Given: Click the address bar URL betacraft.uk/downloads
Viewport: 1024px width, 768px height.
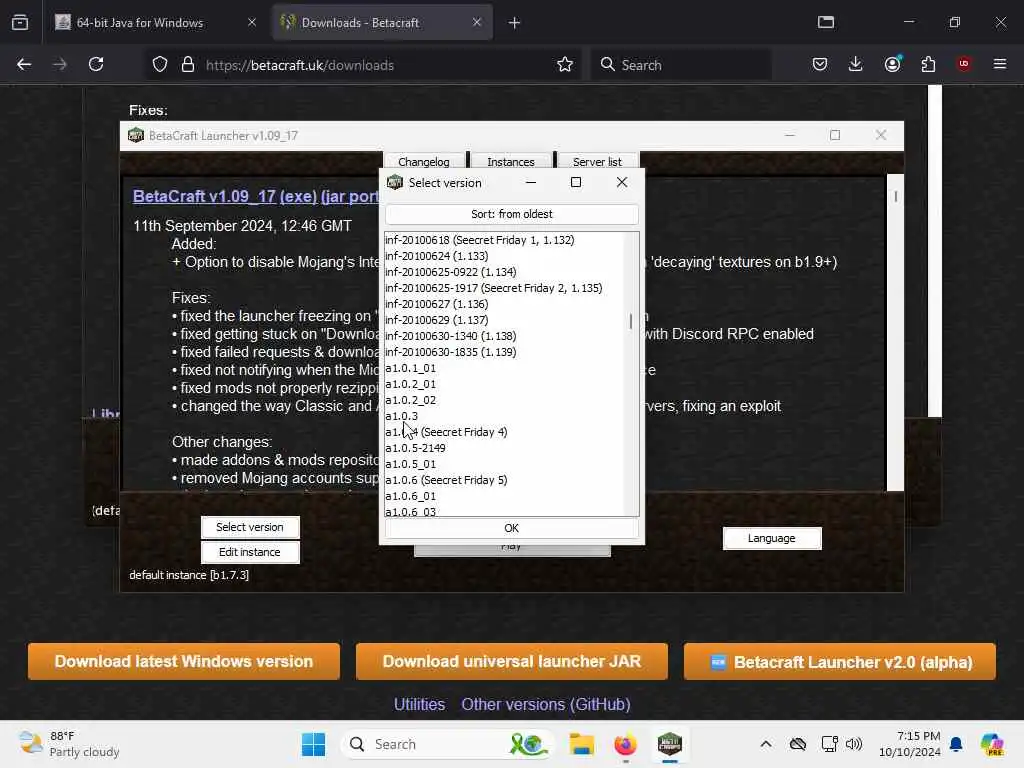Looking at the screenshot, I should 300,65.
